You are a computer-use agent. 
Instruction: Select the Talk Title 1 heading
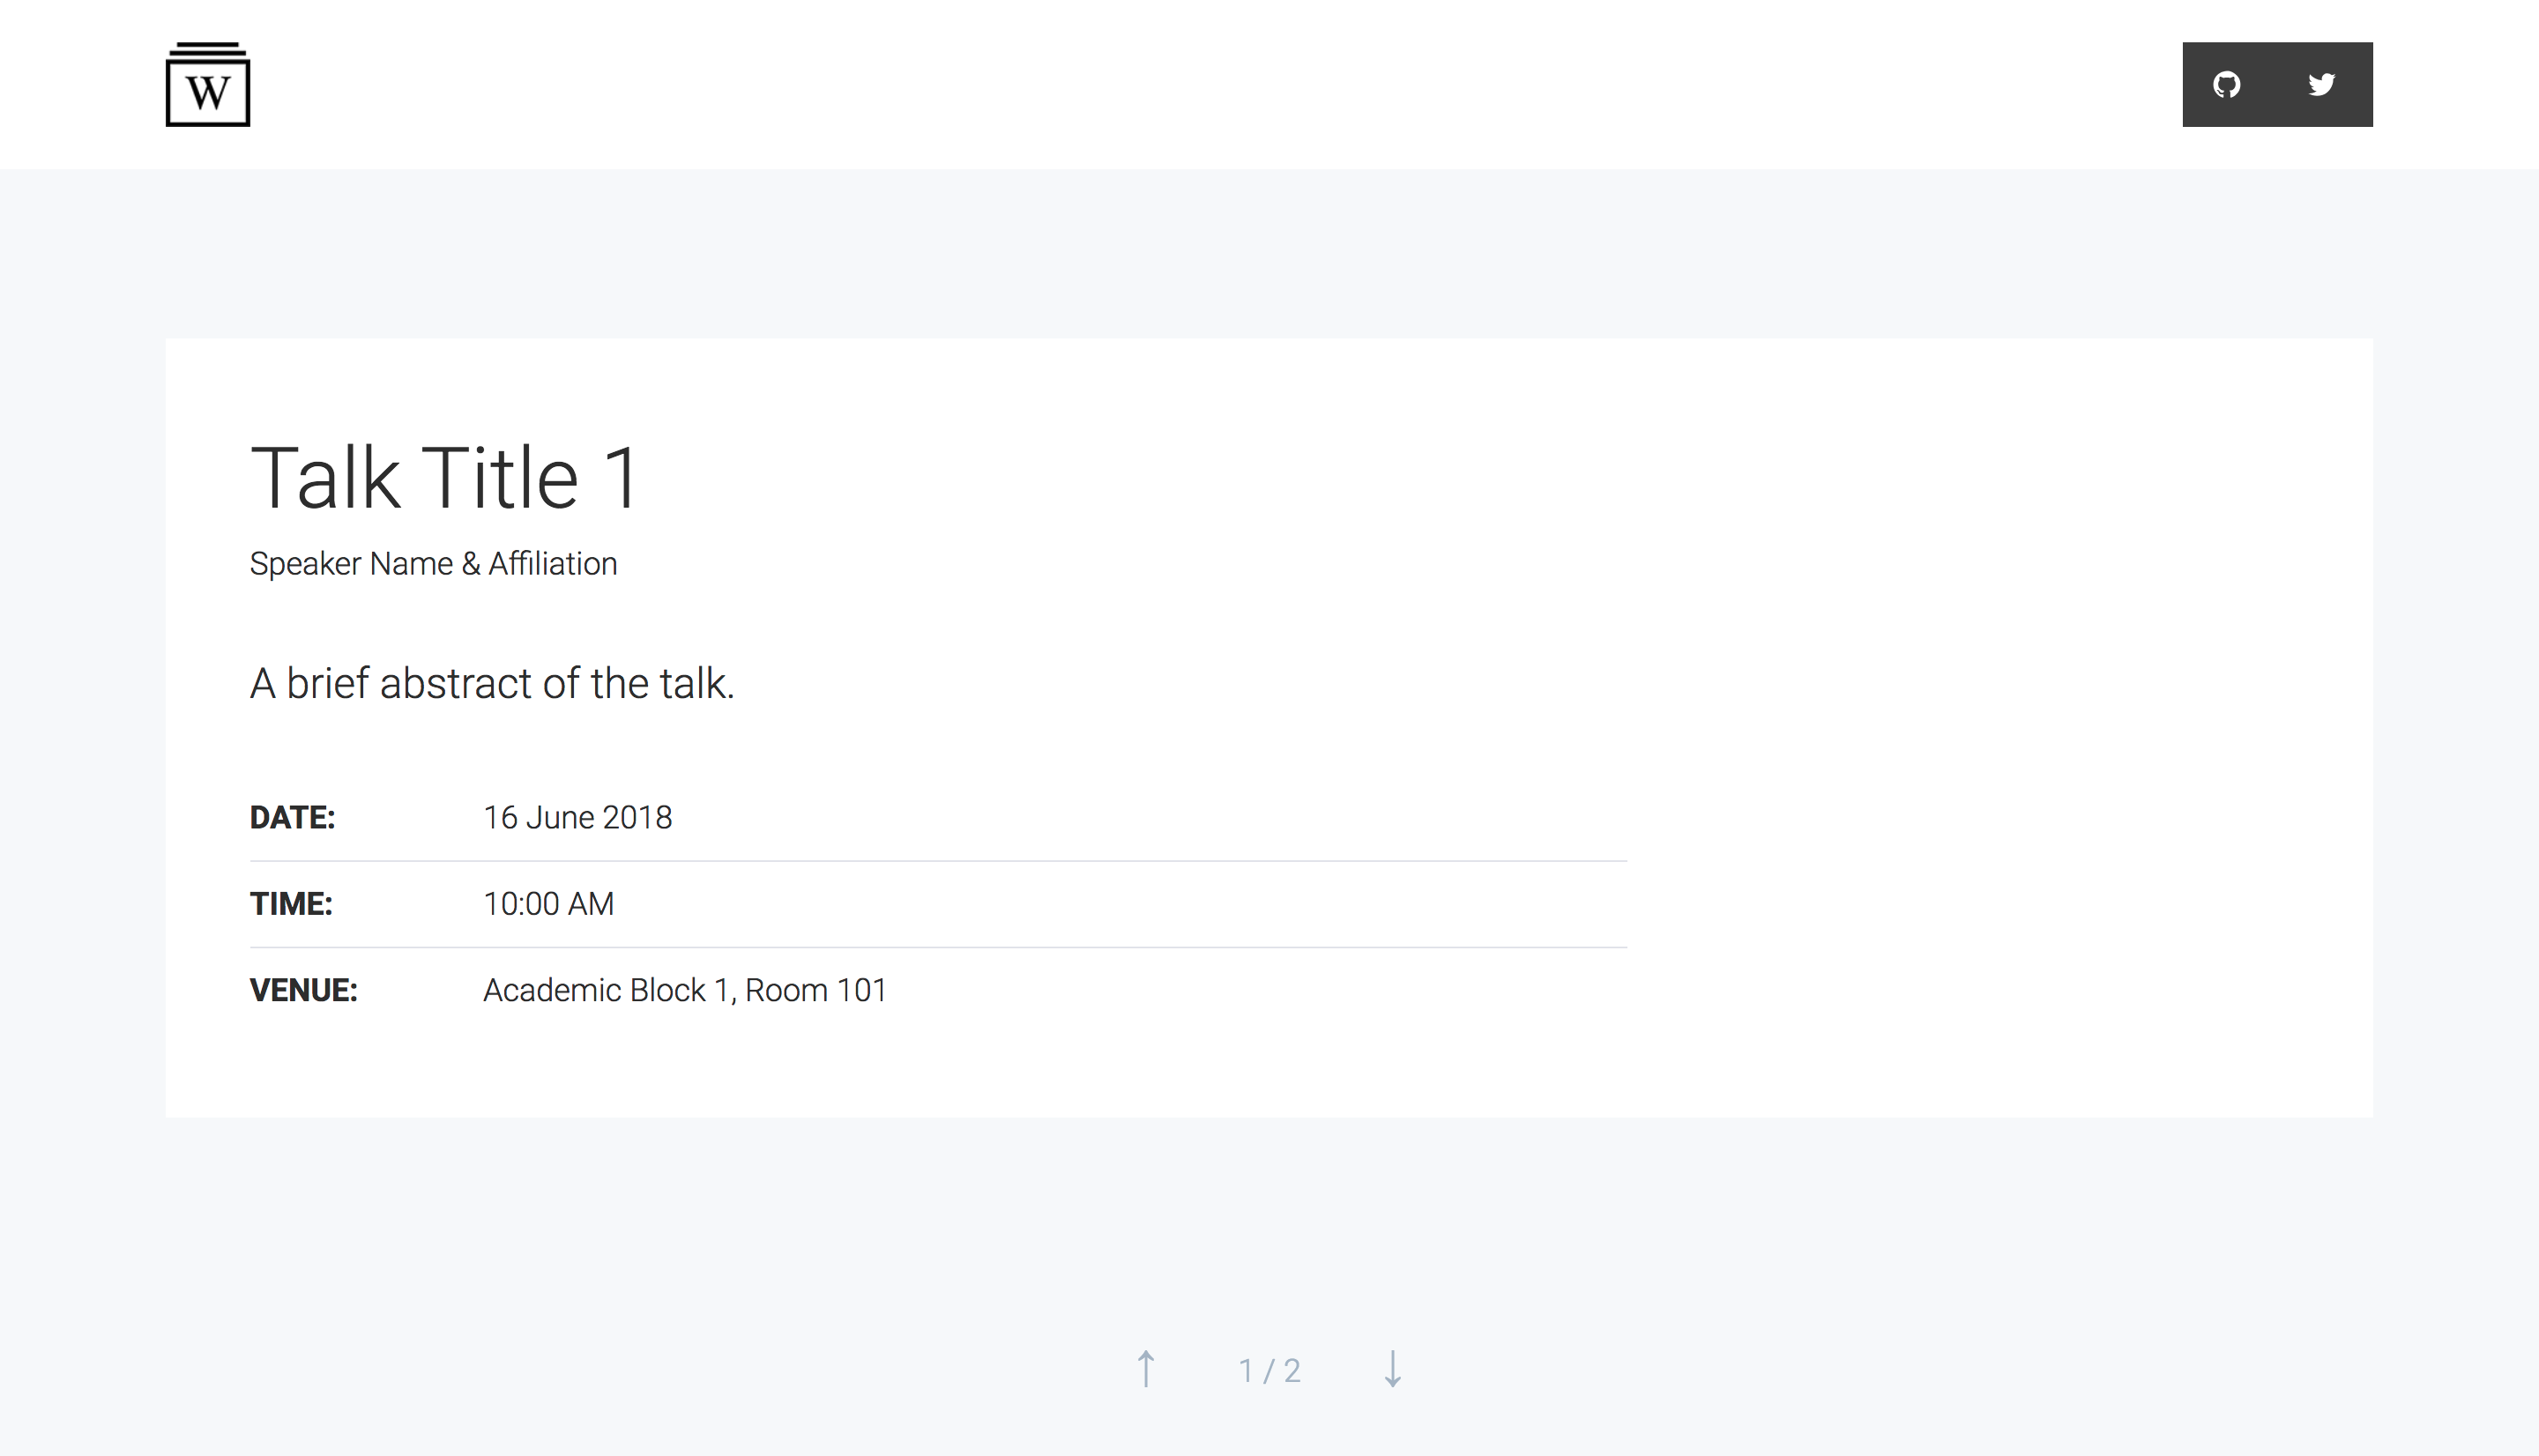444,478
